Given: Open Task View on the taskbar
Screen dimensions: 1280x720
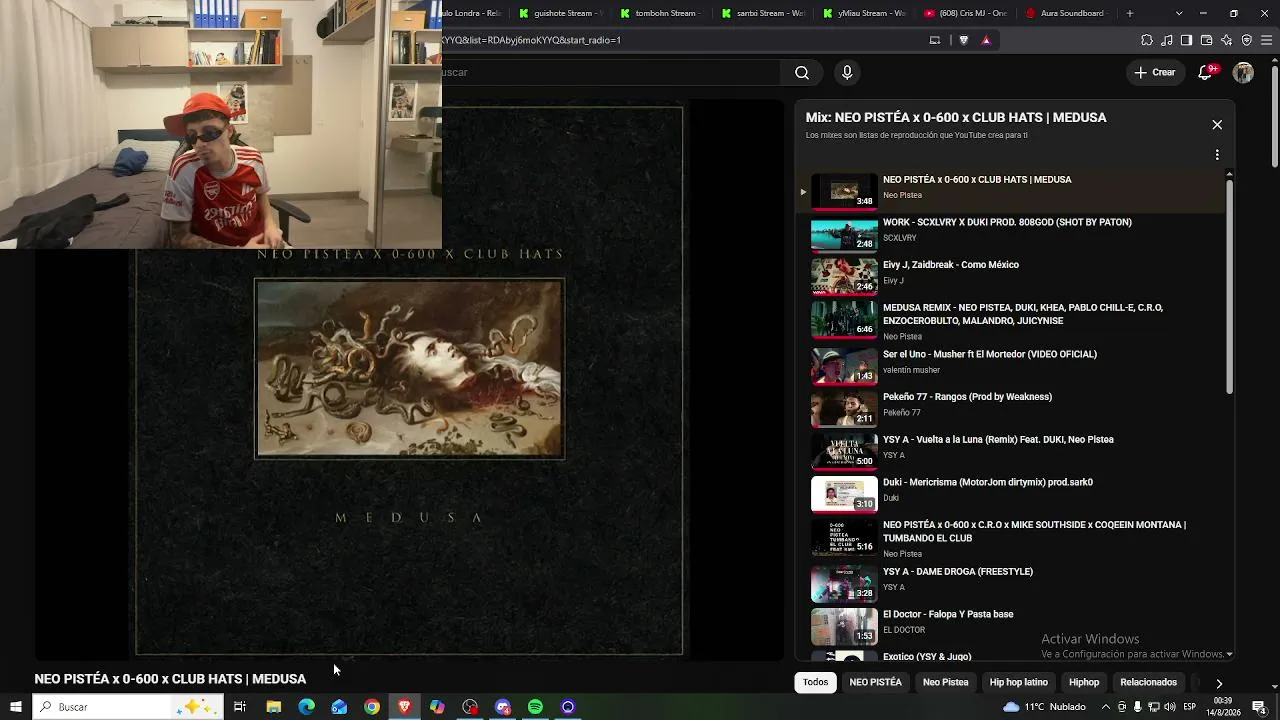Looking at the screenshot, I should pos(240,707).
